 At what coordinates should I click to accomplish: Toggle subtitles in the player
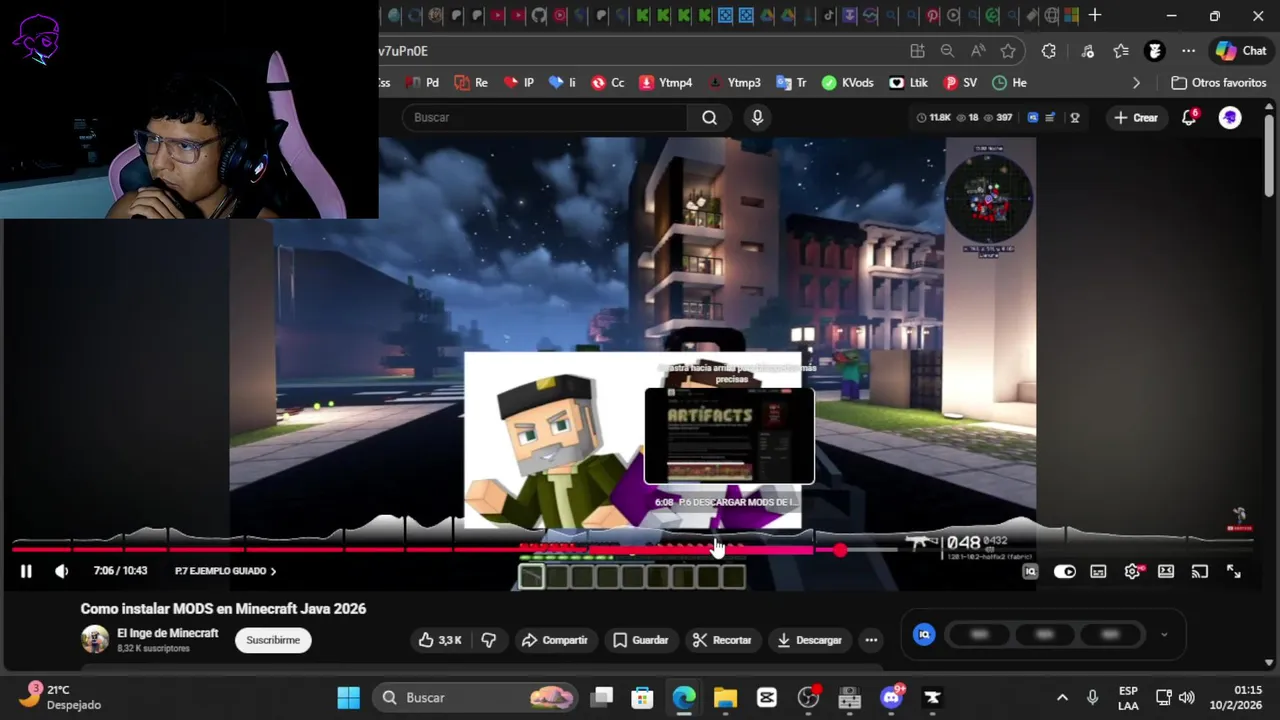click(x=1098, y=571)
